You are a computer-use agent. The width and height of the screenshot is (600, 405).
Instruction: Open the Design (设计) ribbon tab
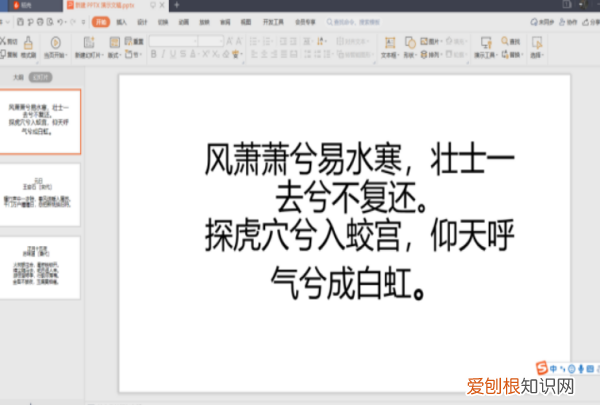[x=142, y=22]
